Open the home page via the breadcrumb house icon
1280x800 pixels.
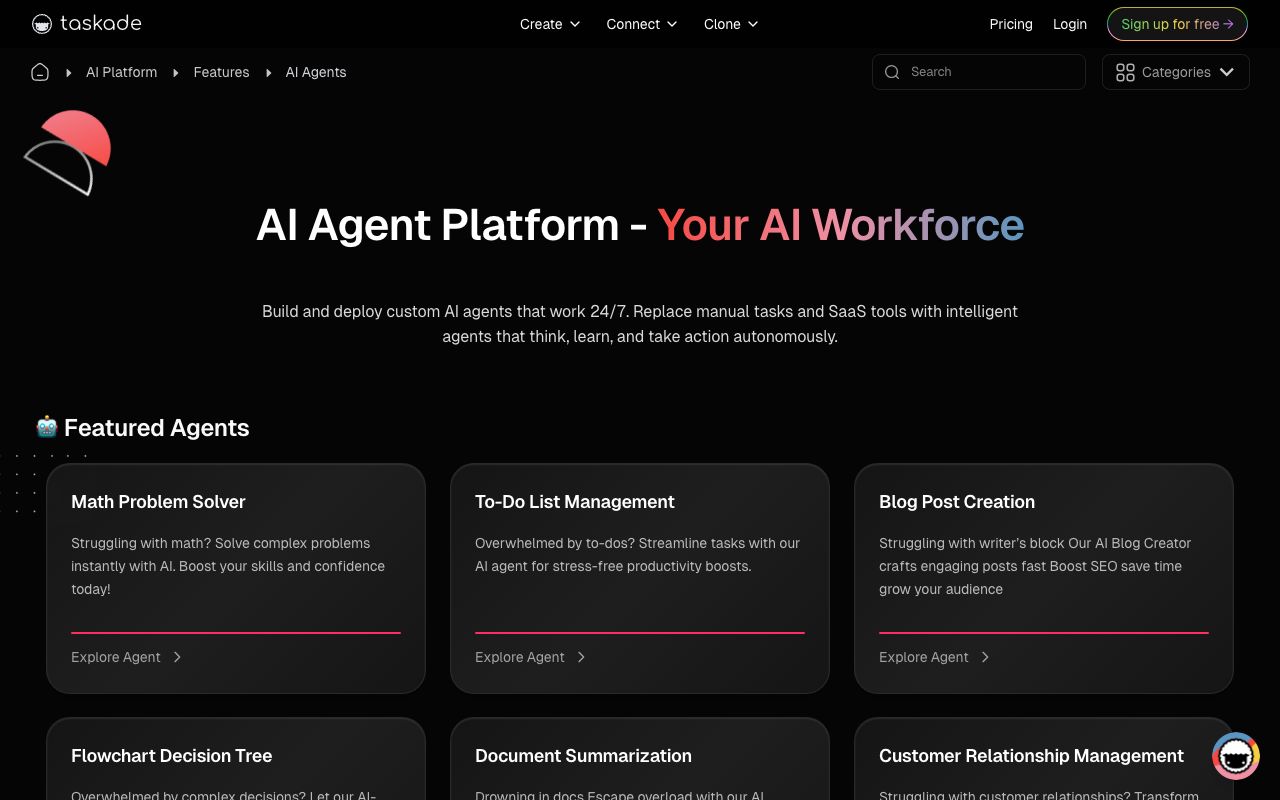coord(40,72)
